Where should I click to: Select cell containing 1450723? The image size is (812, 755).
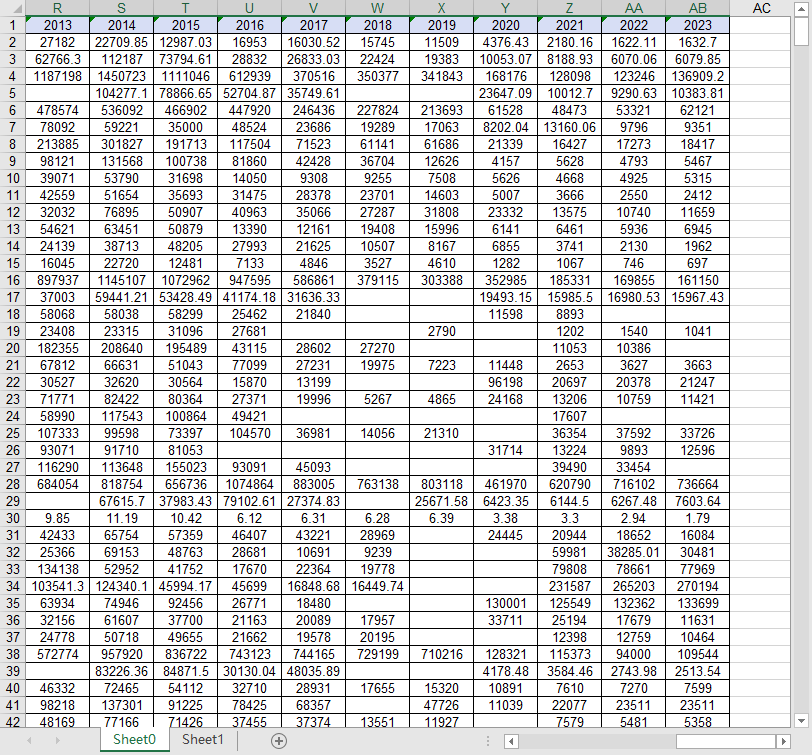[122, 76]
